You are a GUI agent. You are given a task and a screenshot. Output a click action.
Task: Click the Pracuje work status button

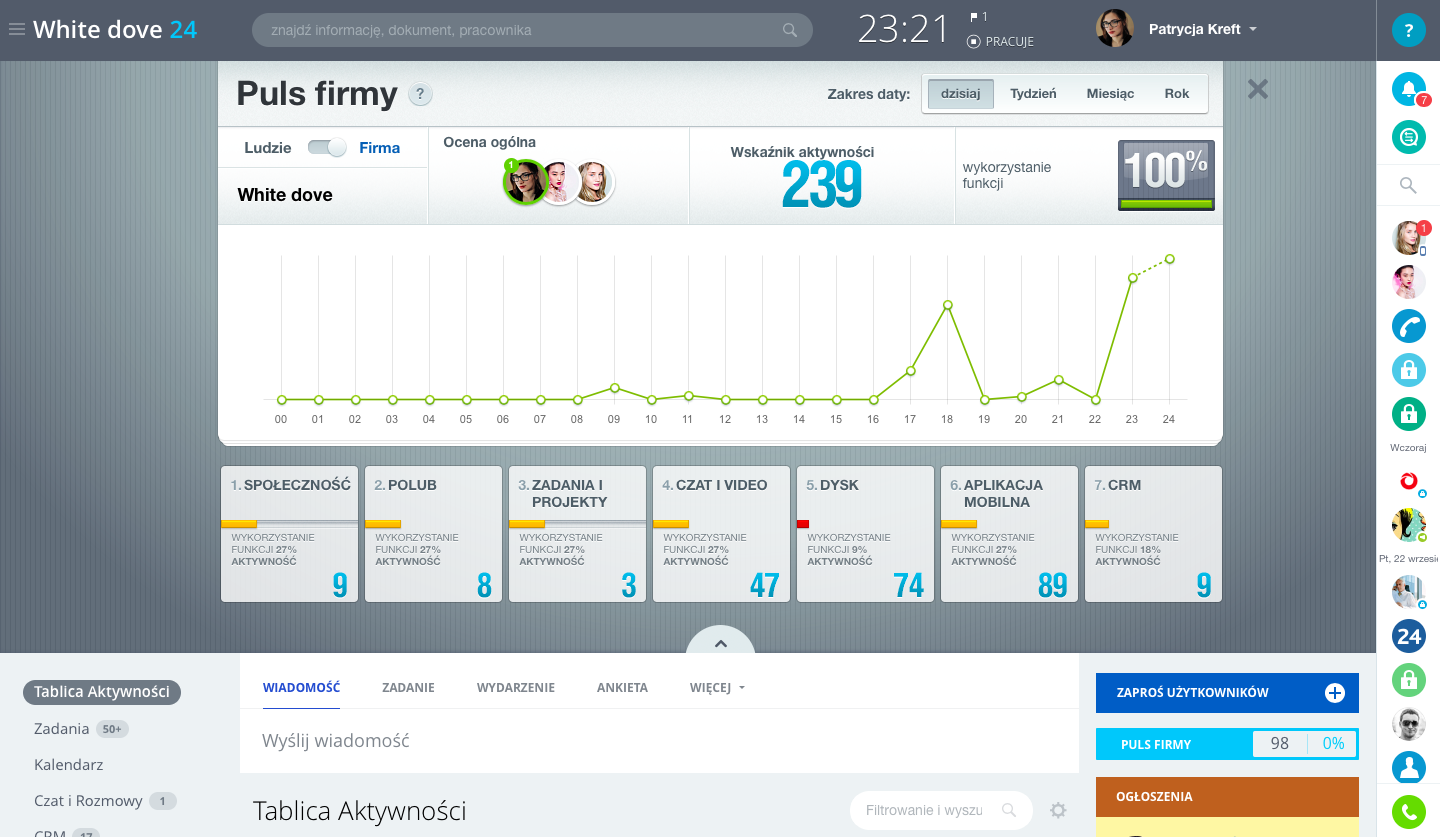1000,42
